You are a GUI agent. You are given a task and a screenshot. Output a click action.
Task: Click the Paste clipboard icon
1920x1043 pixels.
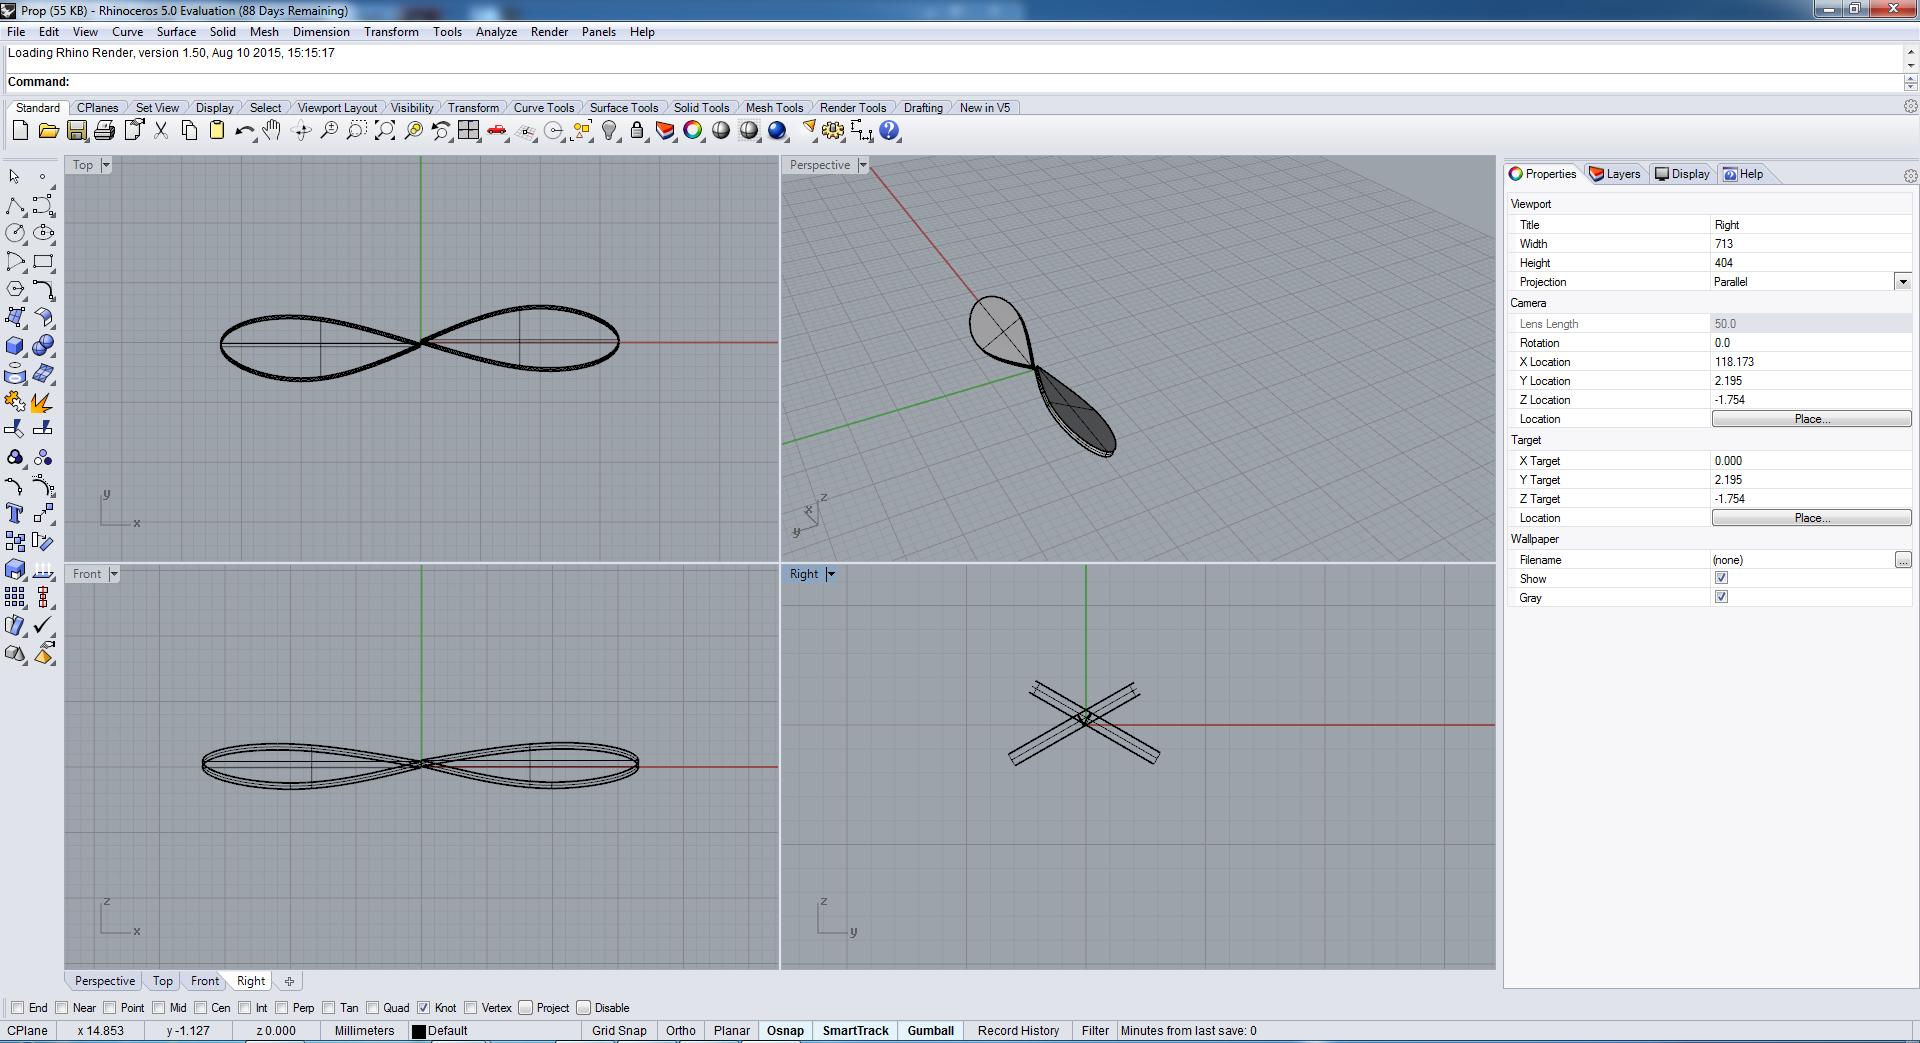[217, 131]
